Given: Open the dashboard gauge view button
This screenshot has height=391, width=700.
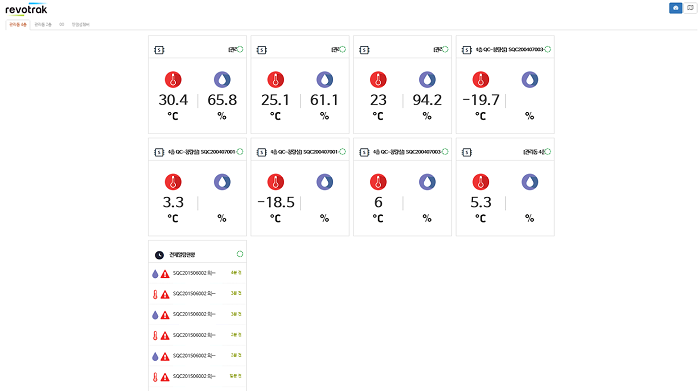Looking at the screenshot, I should coord(675,8).
